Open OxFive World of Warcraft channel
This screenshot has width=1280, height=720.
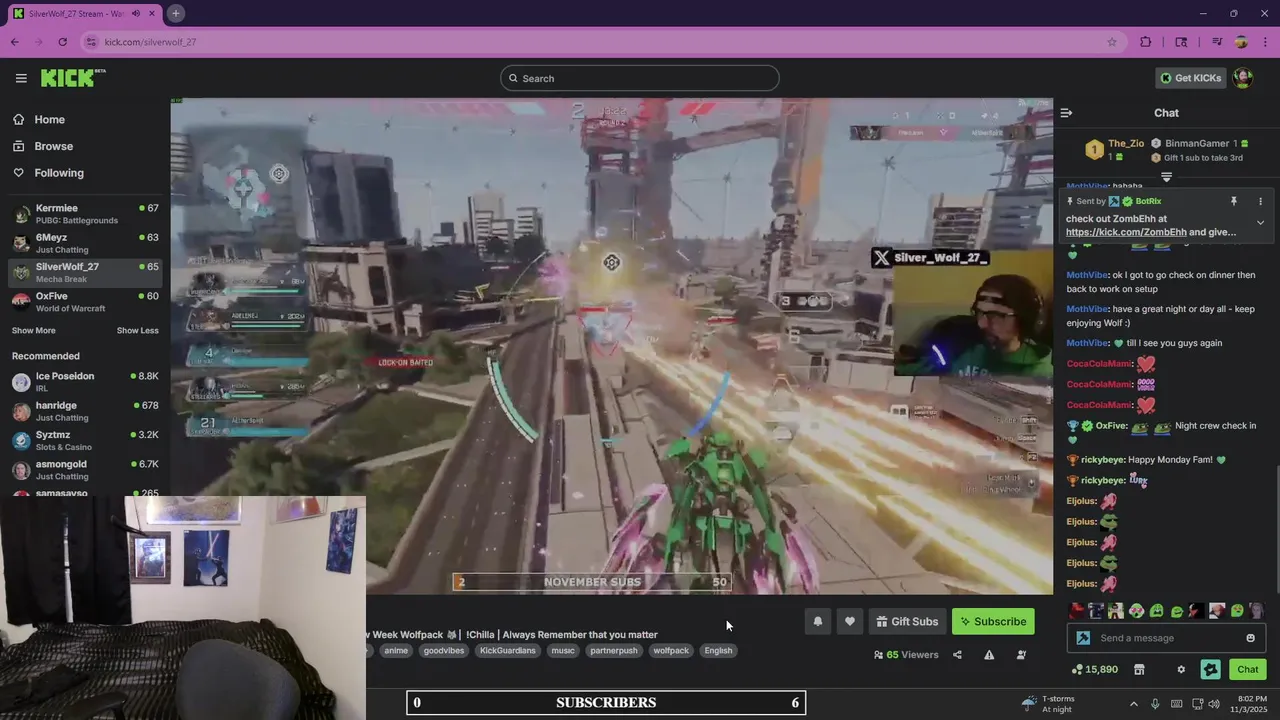pos(85,302)
